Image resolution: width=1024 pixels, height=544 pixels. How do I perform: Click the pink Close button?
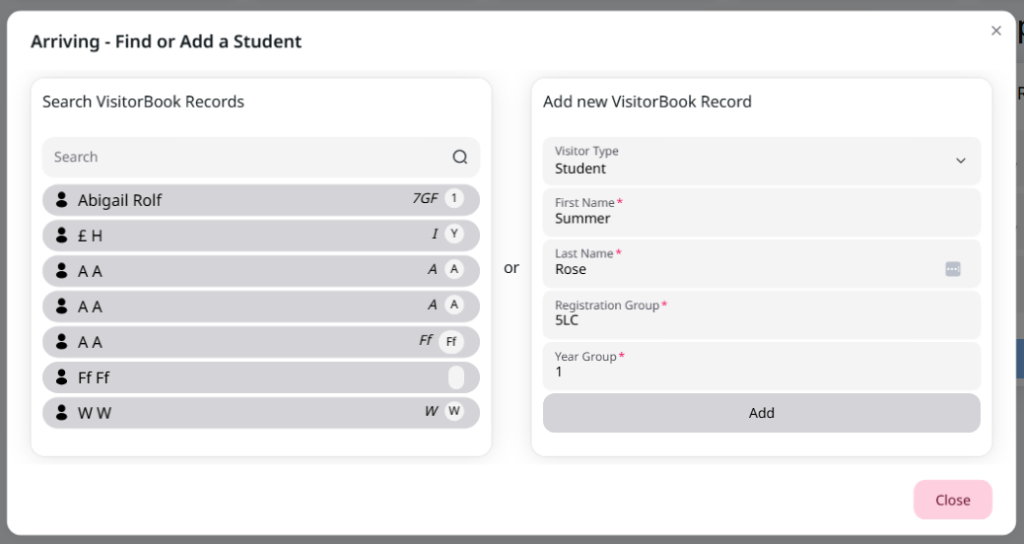(953, 500)
